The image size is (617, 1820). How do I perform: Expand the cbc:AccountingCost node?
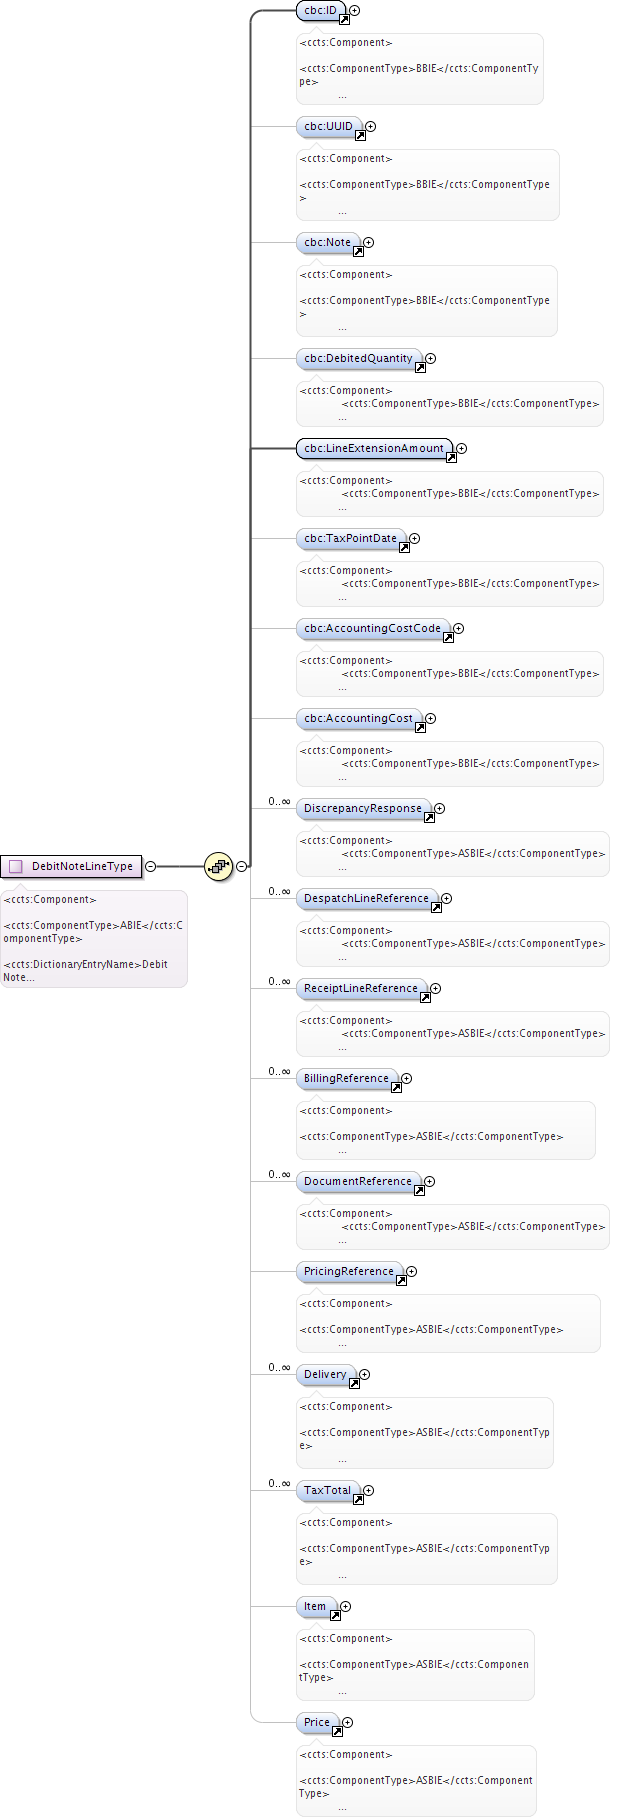tap(431, 718)
